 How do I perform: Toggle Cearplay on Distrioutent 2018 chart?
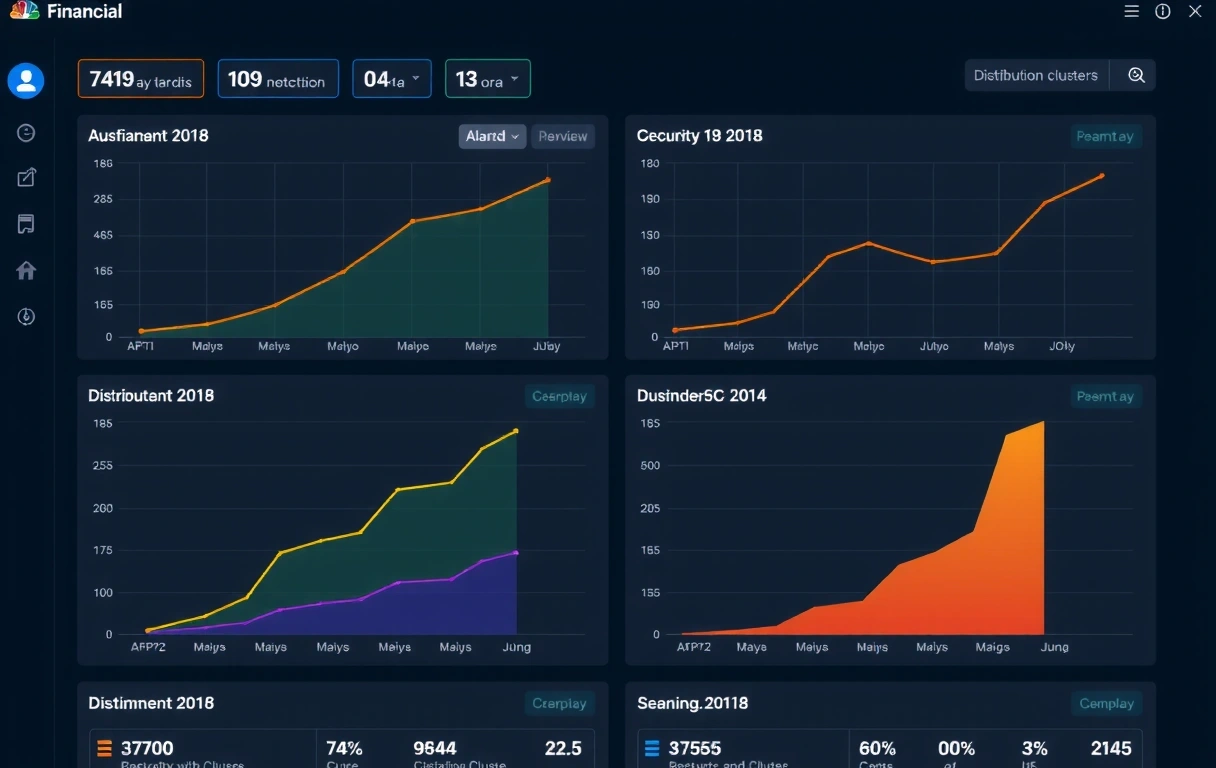559,396
